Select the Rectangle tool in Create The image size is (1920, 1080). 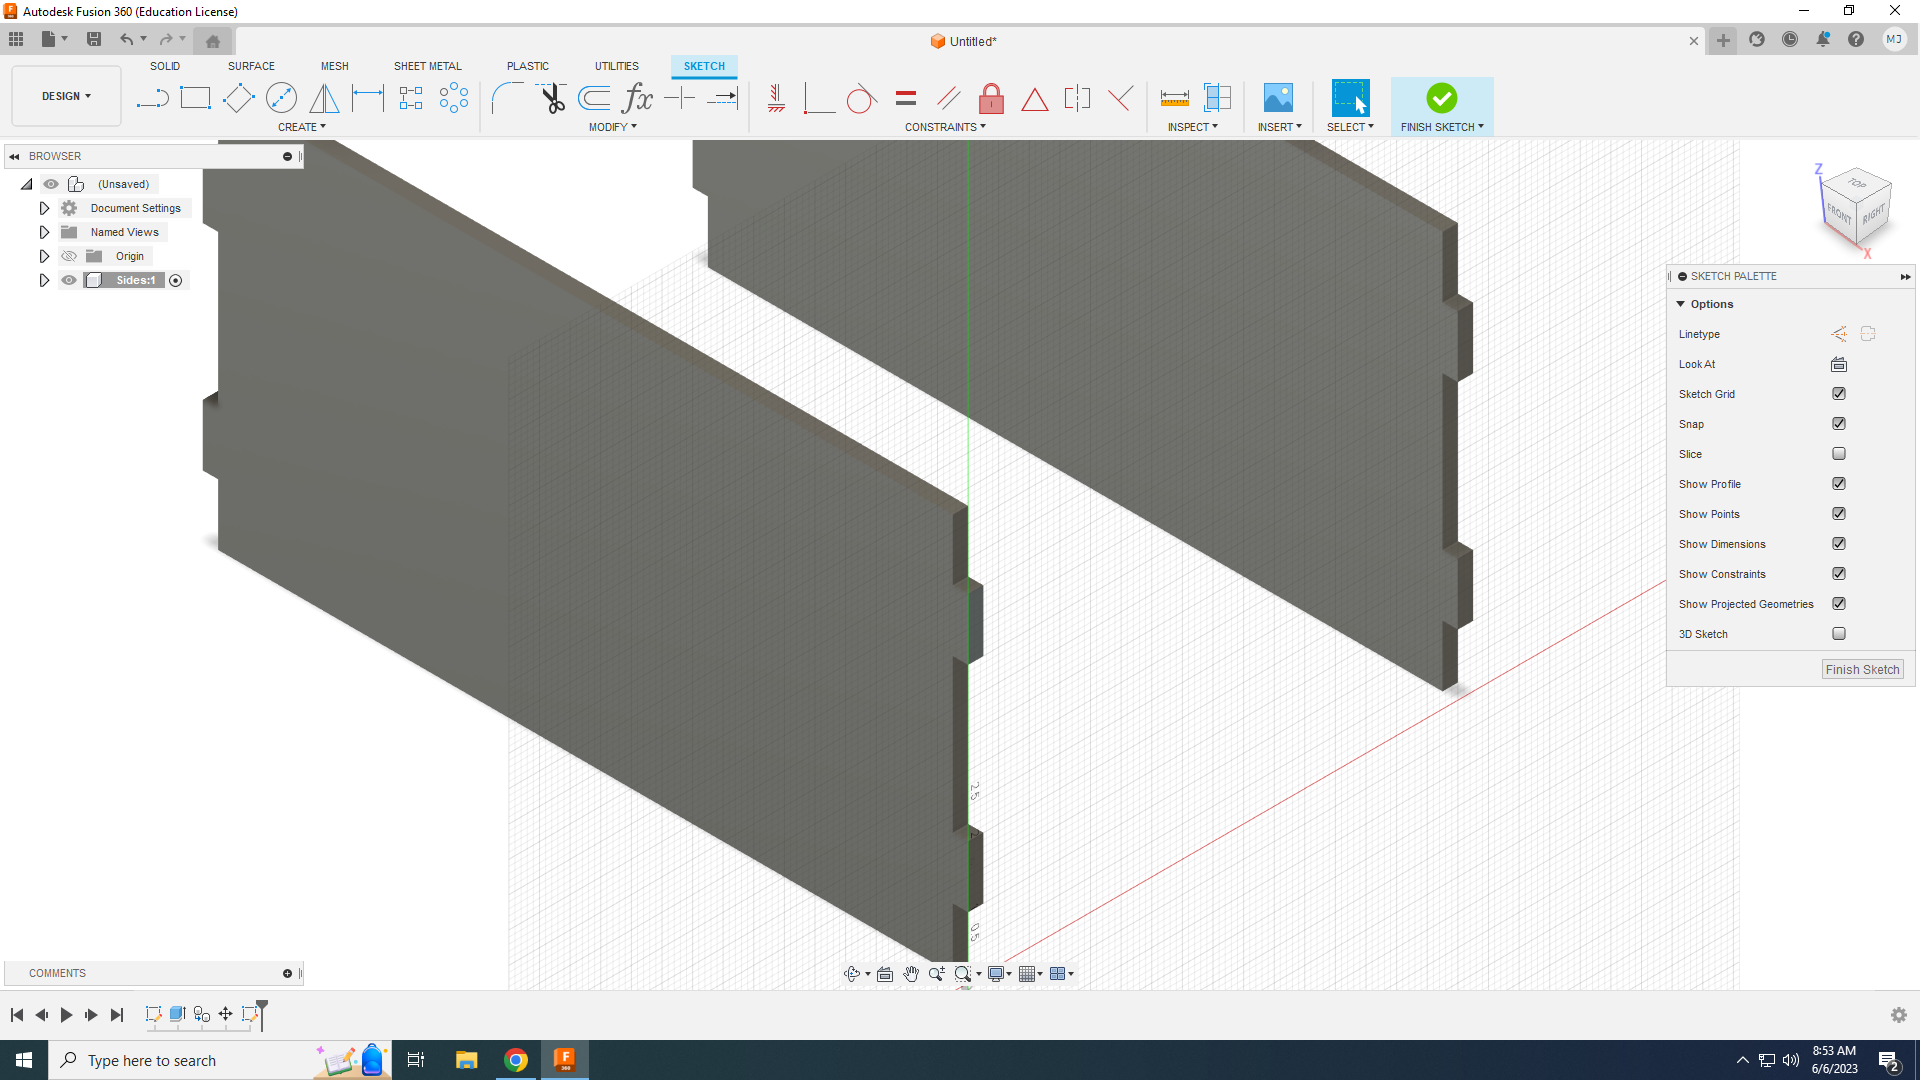pyautogui.click(x=195, y=98)
